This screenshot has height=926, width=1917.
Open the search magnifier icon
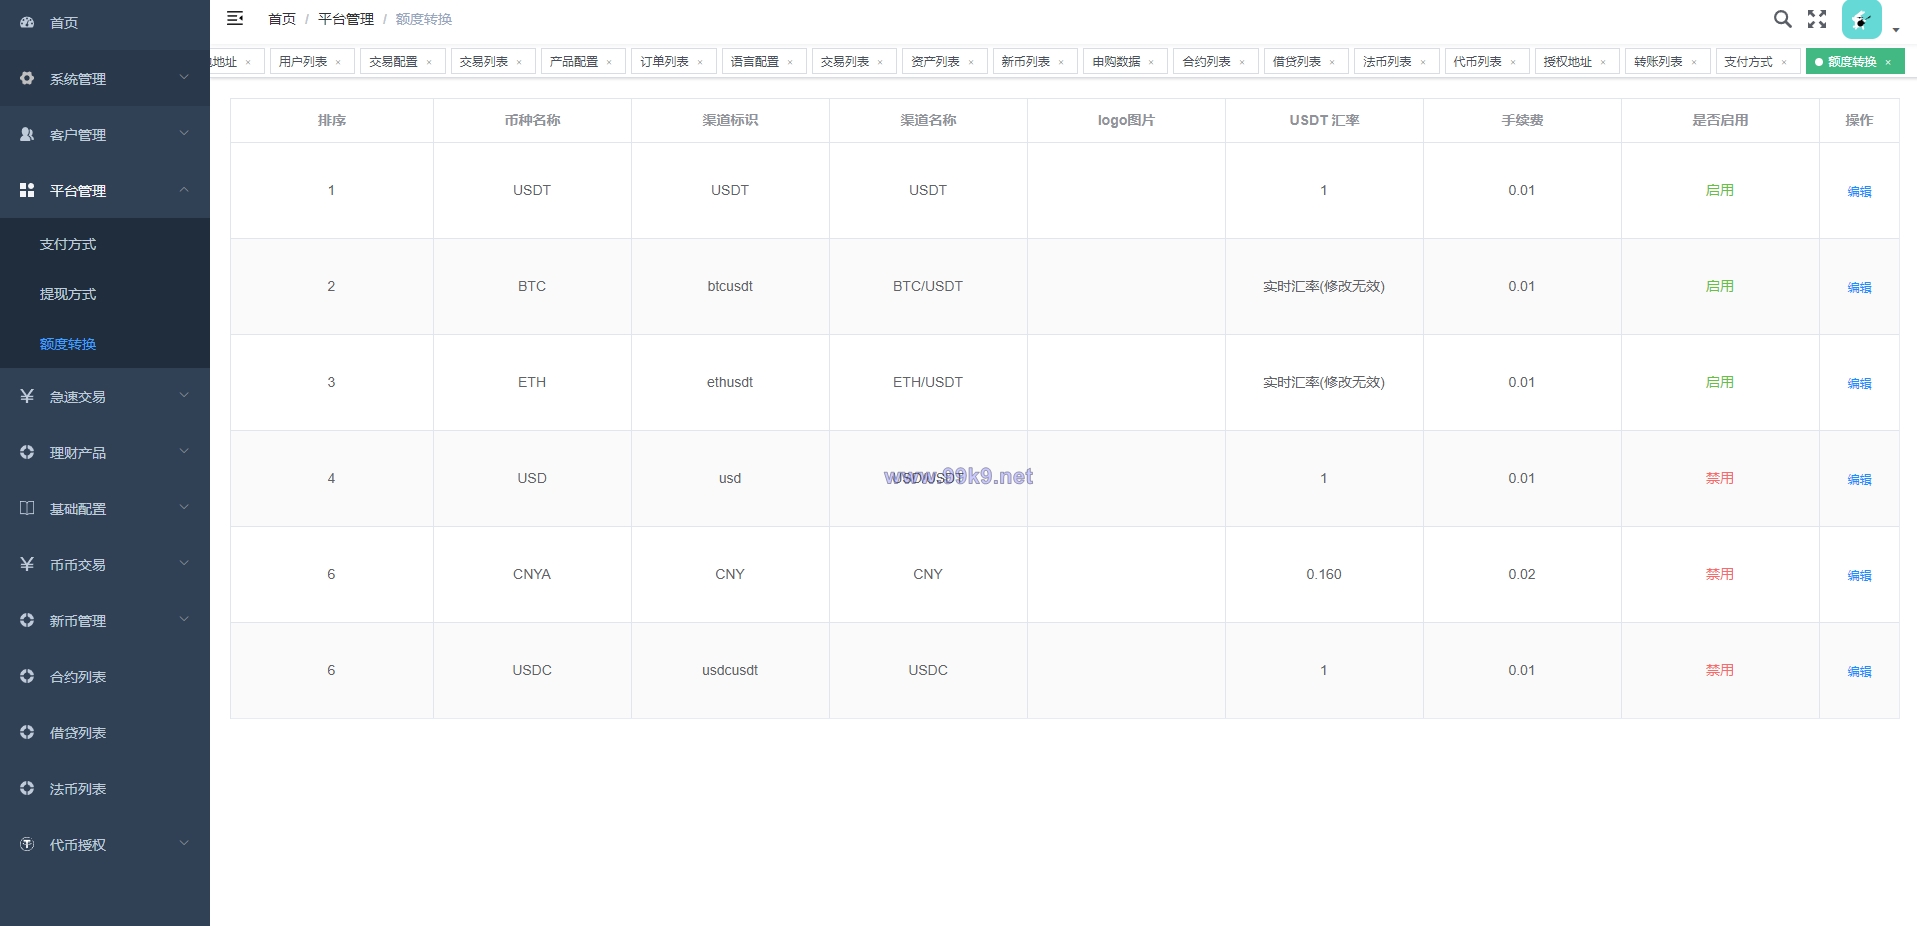coord(1782,19)
